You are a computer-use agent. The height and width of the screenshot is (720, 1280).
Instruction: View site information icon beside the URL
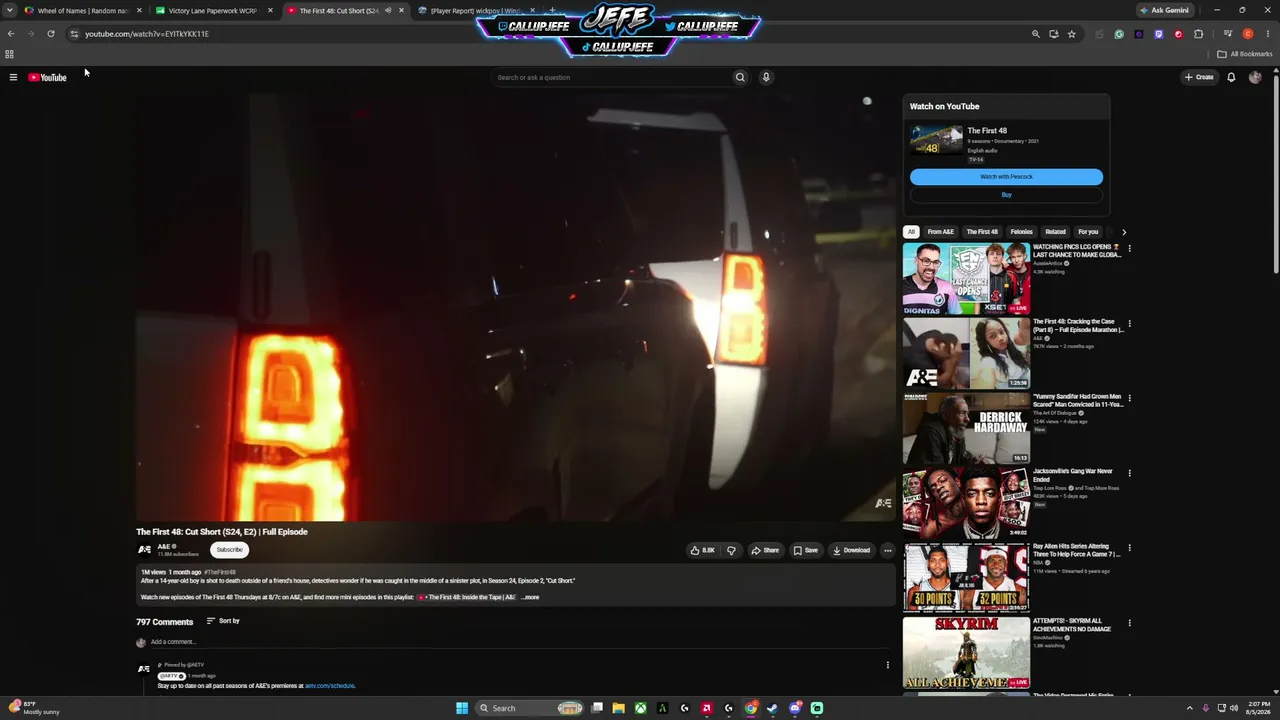point(74,34)
